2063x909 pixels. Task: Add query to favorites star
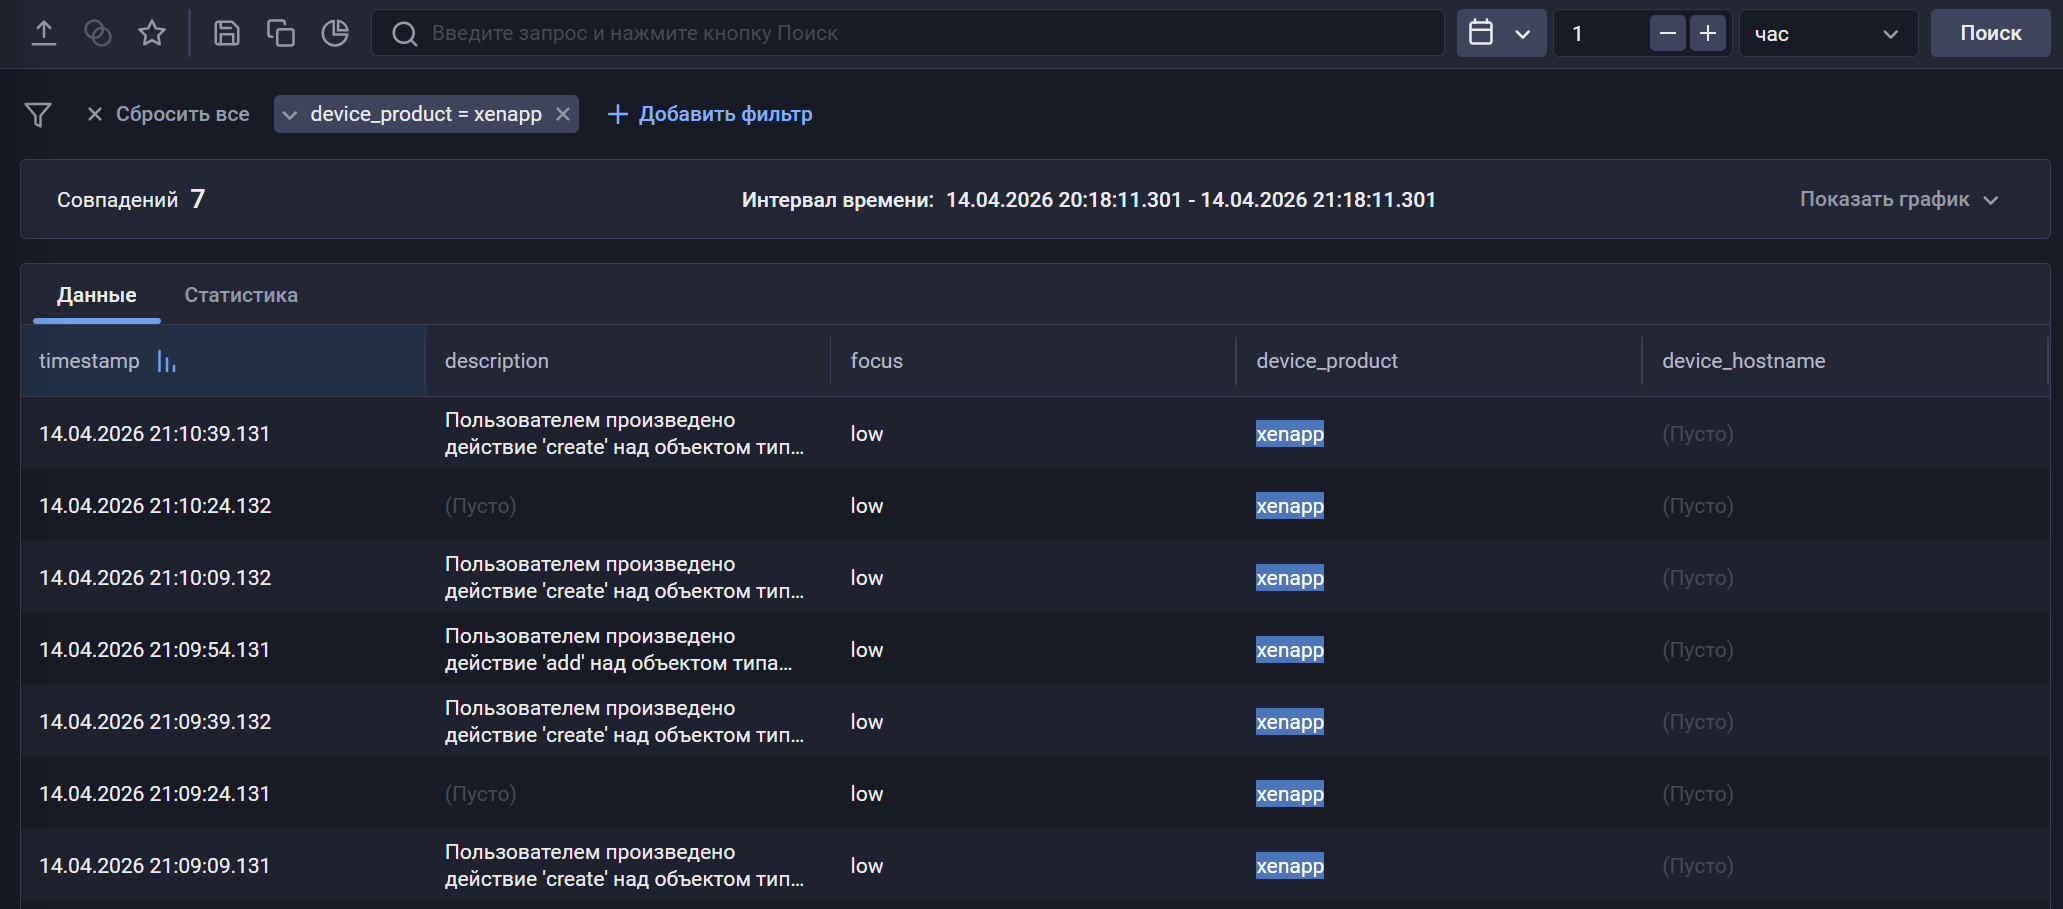click(x=152, y=33)
